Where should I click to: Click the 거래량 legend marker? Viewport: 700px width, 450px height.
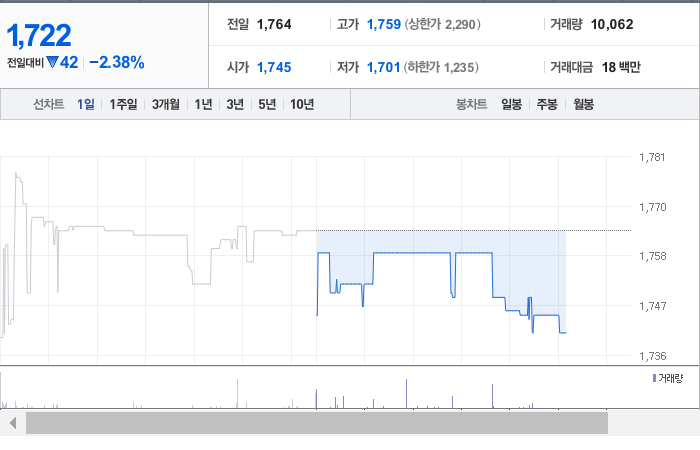(x=654, y=378)
